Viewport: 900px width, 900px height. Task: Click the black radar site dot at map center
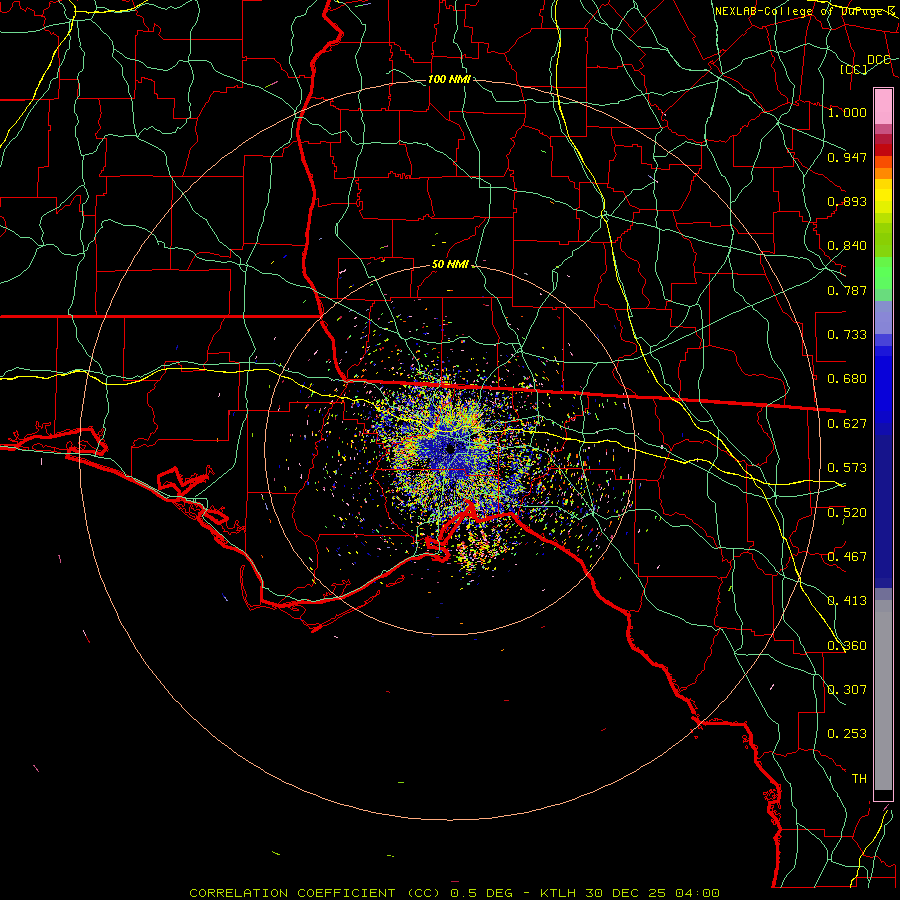click(x=451, y=448)
